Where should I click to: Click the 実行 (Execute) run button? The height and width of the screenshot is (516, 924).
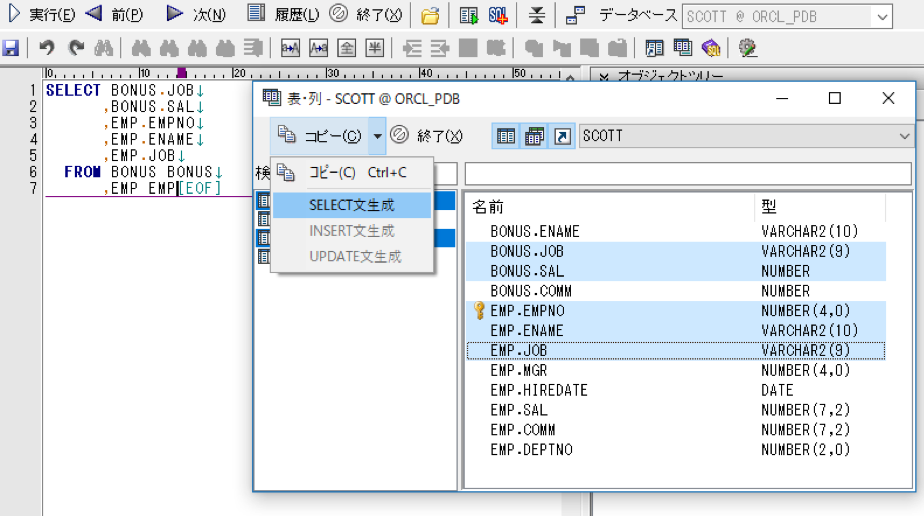[x=42, y=14]
